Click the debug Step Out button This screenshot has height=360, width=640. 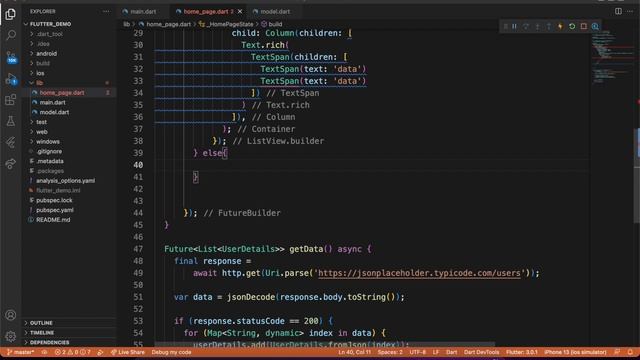click(549, 27)
